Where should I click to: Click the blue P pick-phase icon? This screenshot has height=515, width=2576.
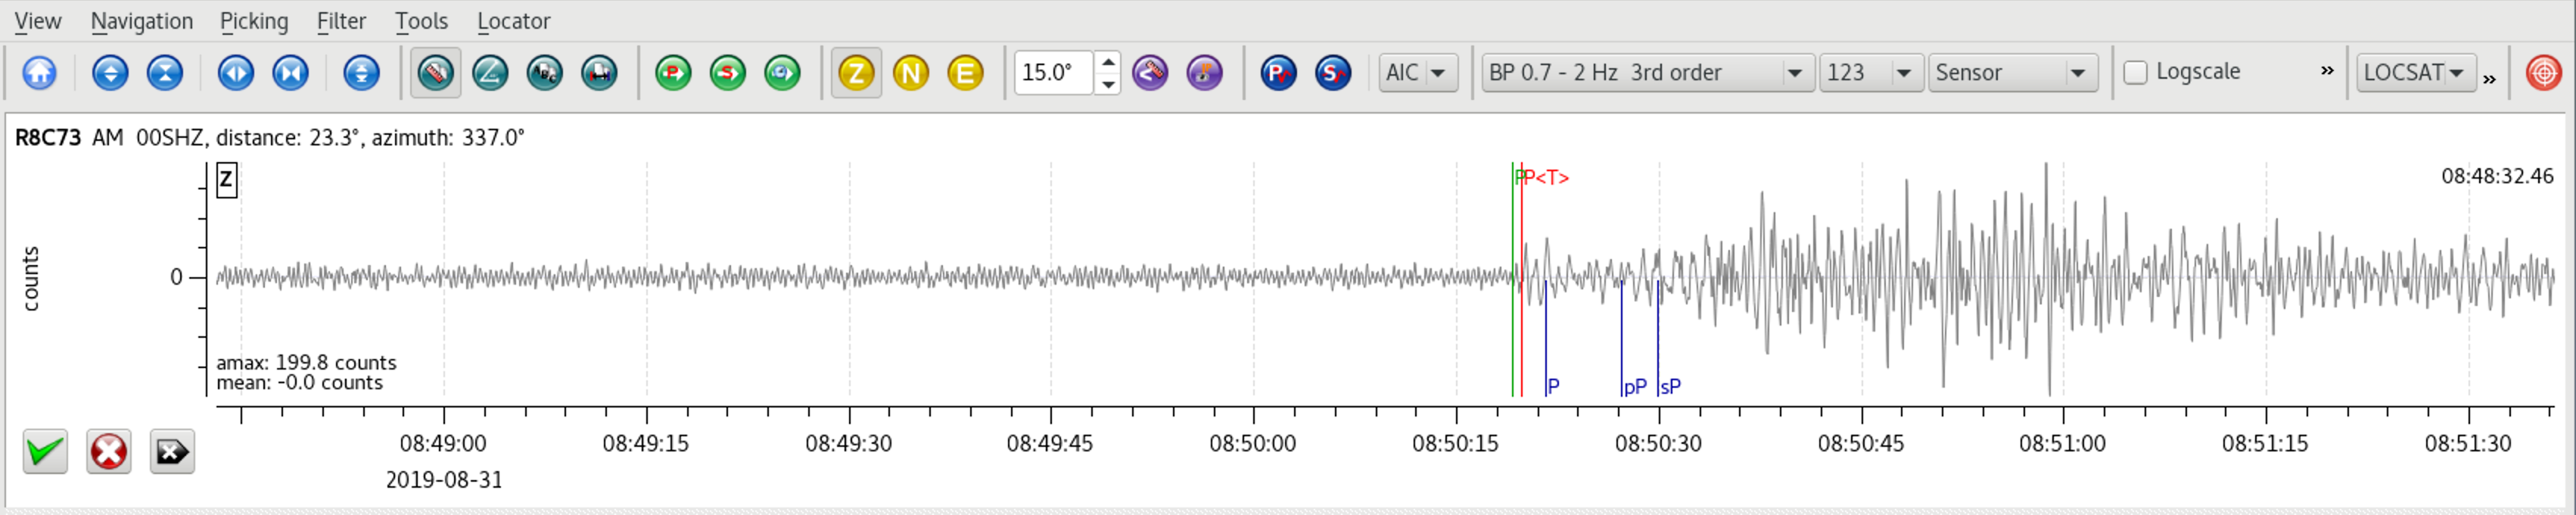tap(1278, 73)
